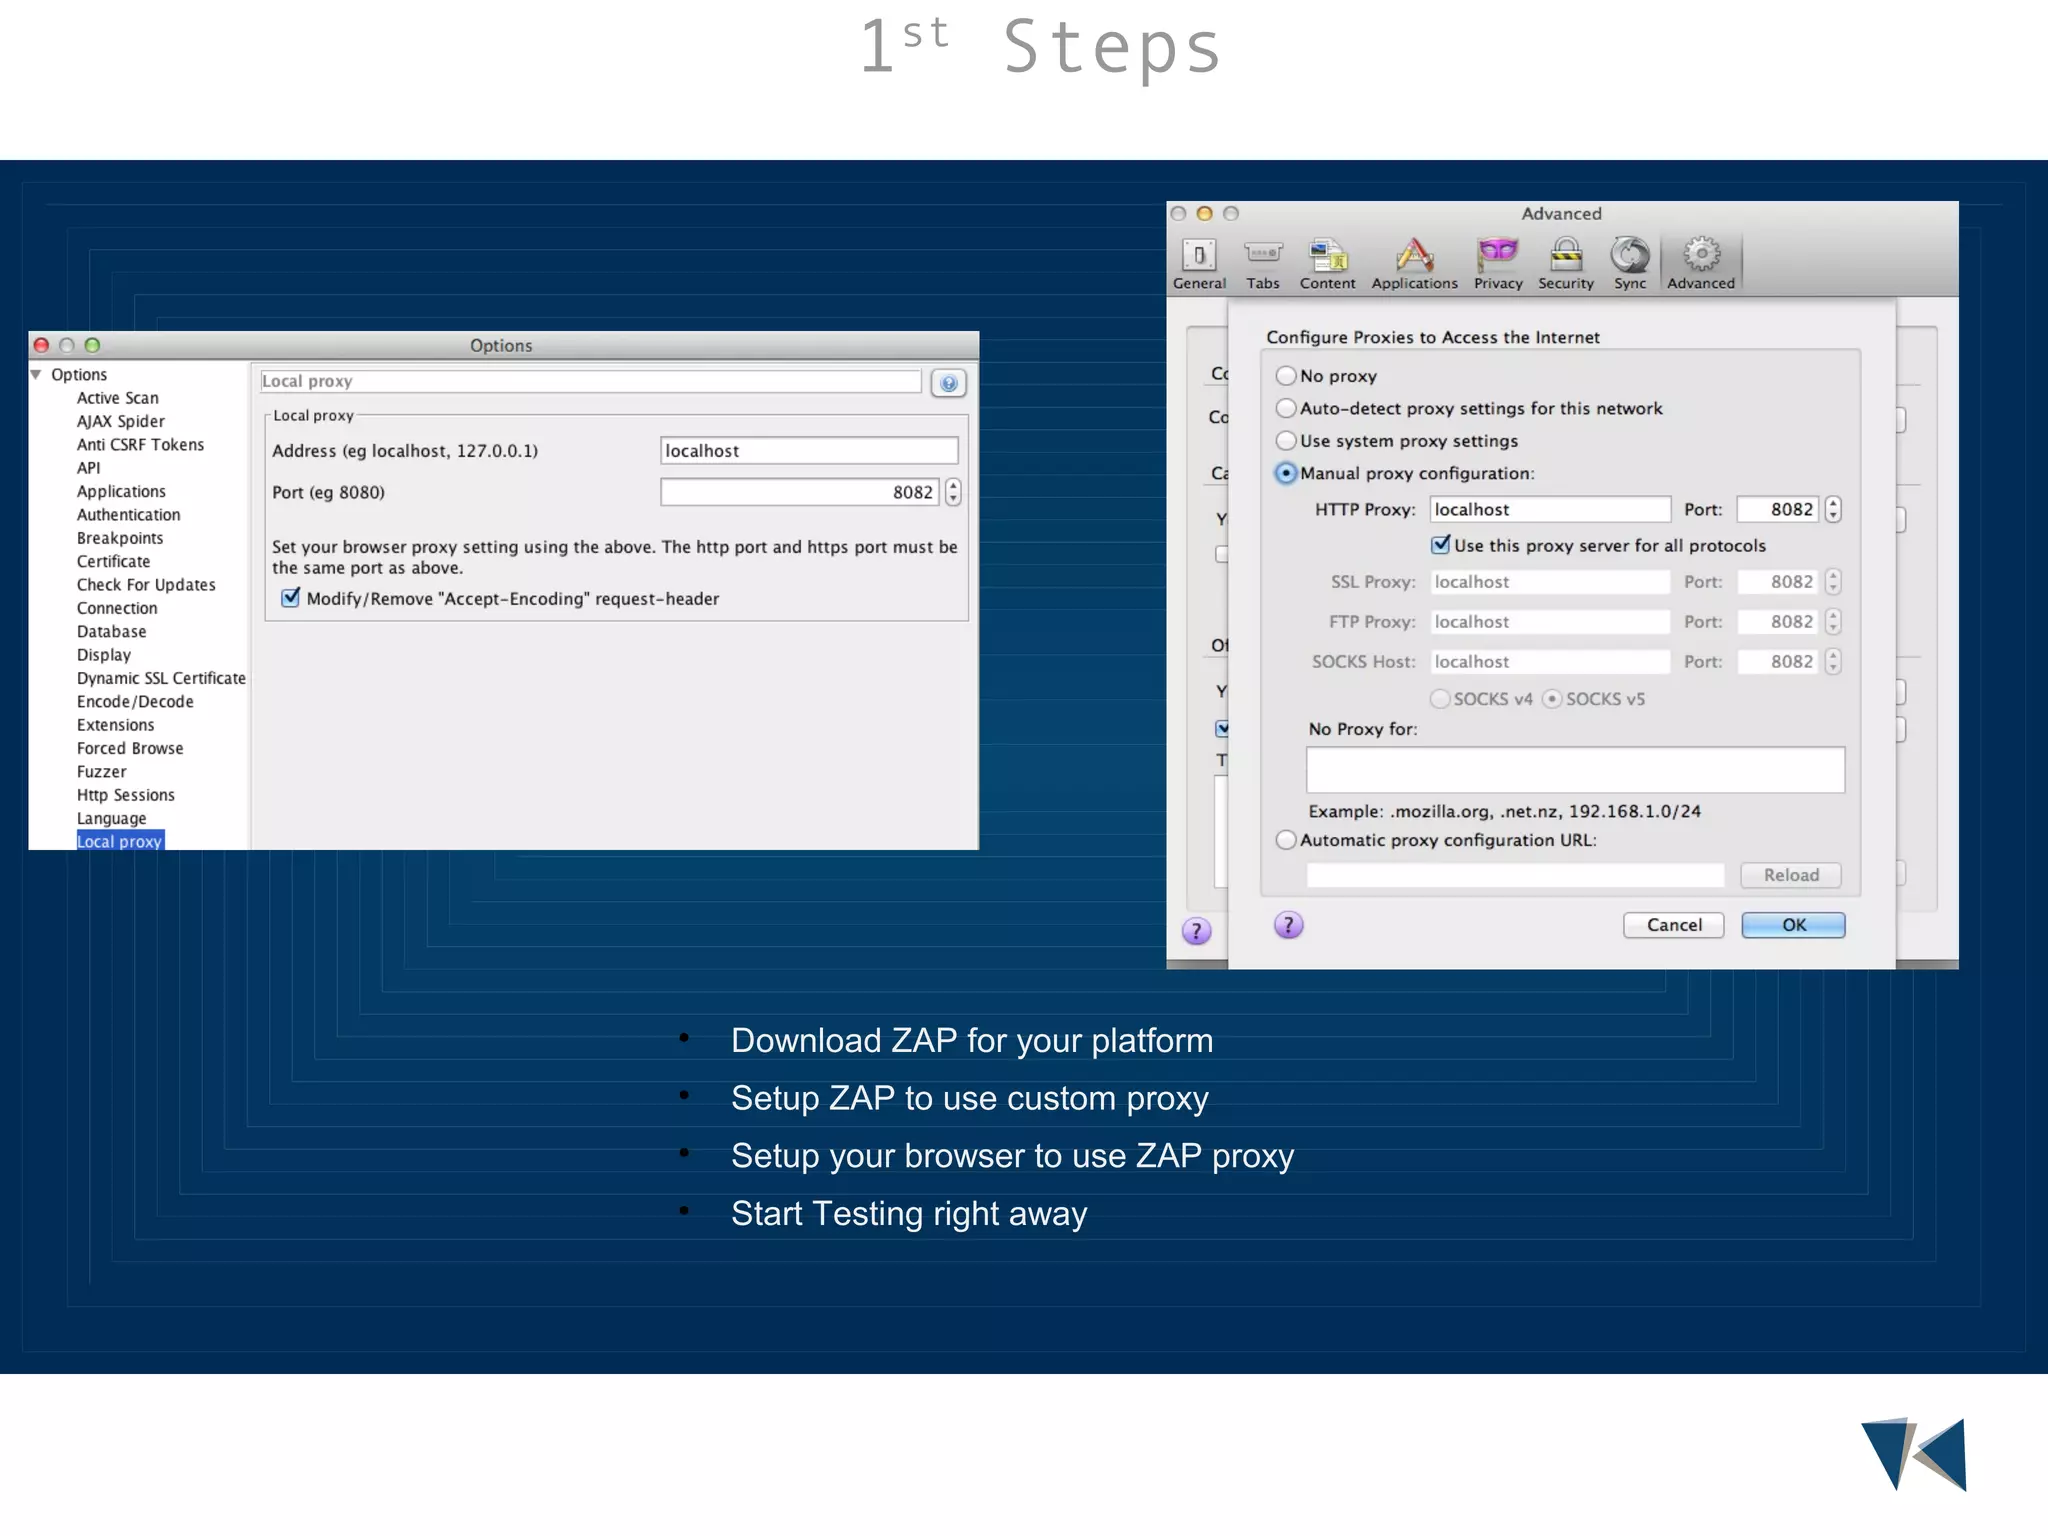Image resolution: width=2048 pixels, height=1536 pixels.
Task: Open the General preferences pane
Action: [x=1199, y=264]
